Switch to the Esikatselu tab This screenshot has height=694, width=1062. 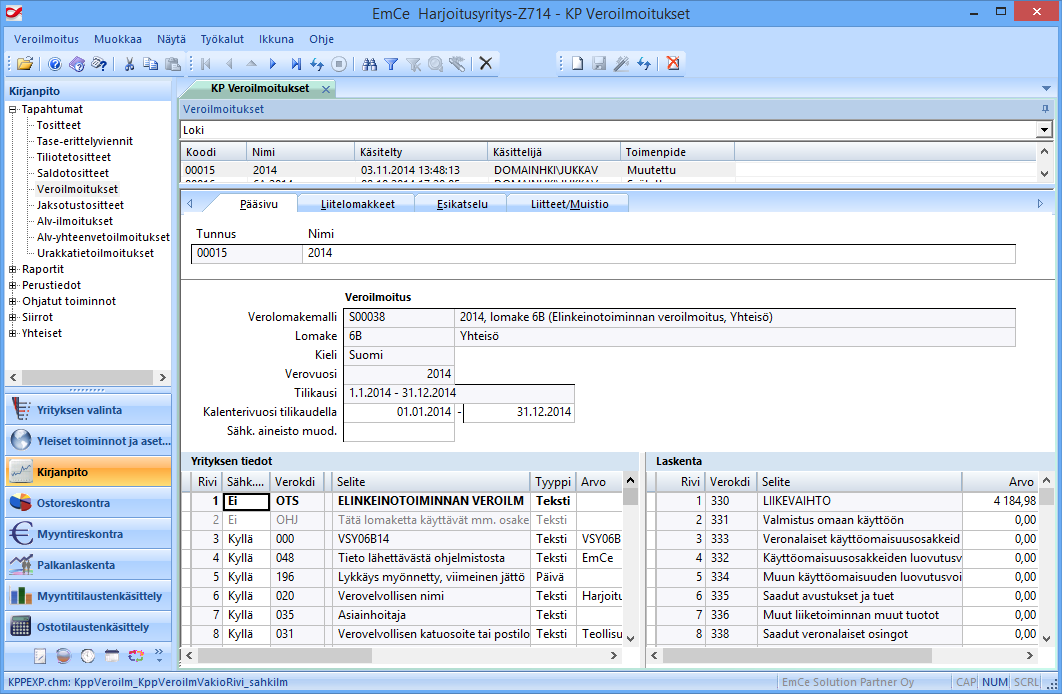click(x=462, y=204)
